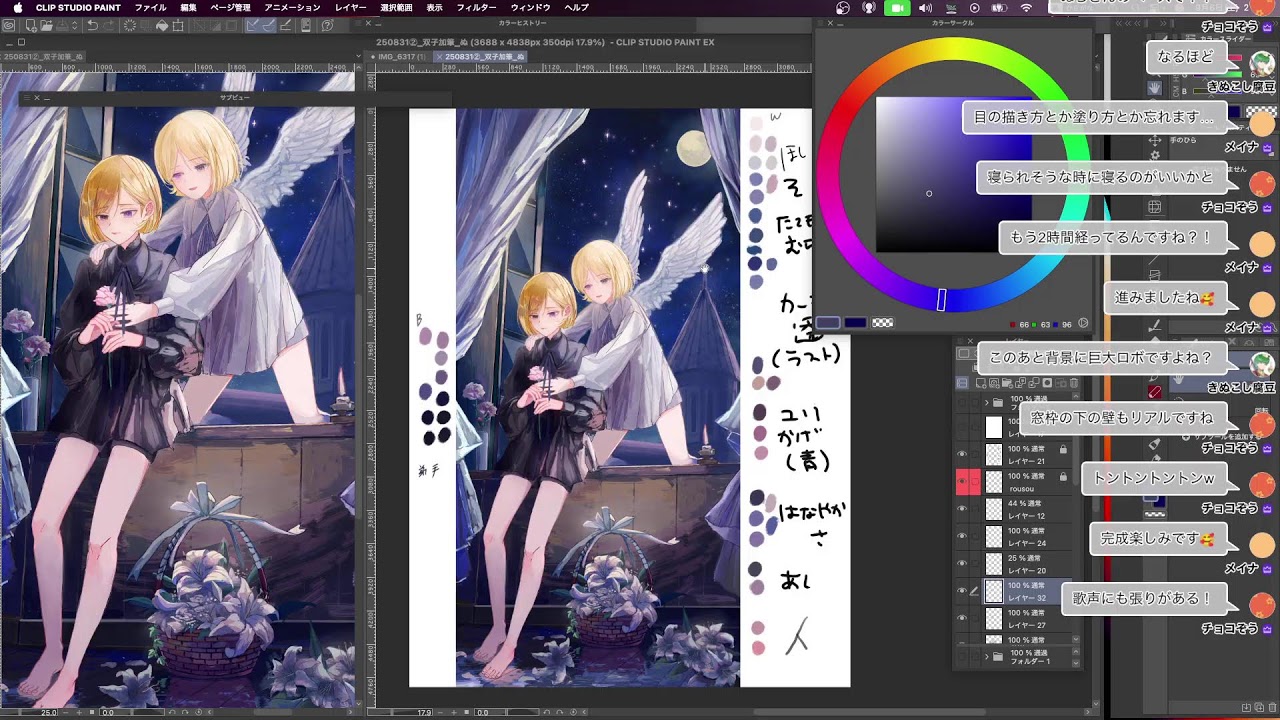The height and width of the screenshot is (720, 1280).
Task: Click the HSV/RGB switch icon beside color values
Action: click(x=1083, y=323)
